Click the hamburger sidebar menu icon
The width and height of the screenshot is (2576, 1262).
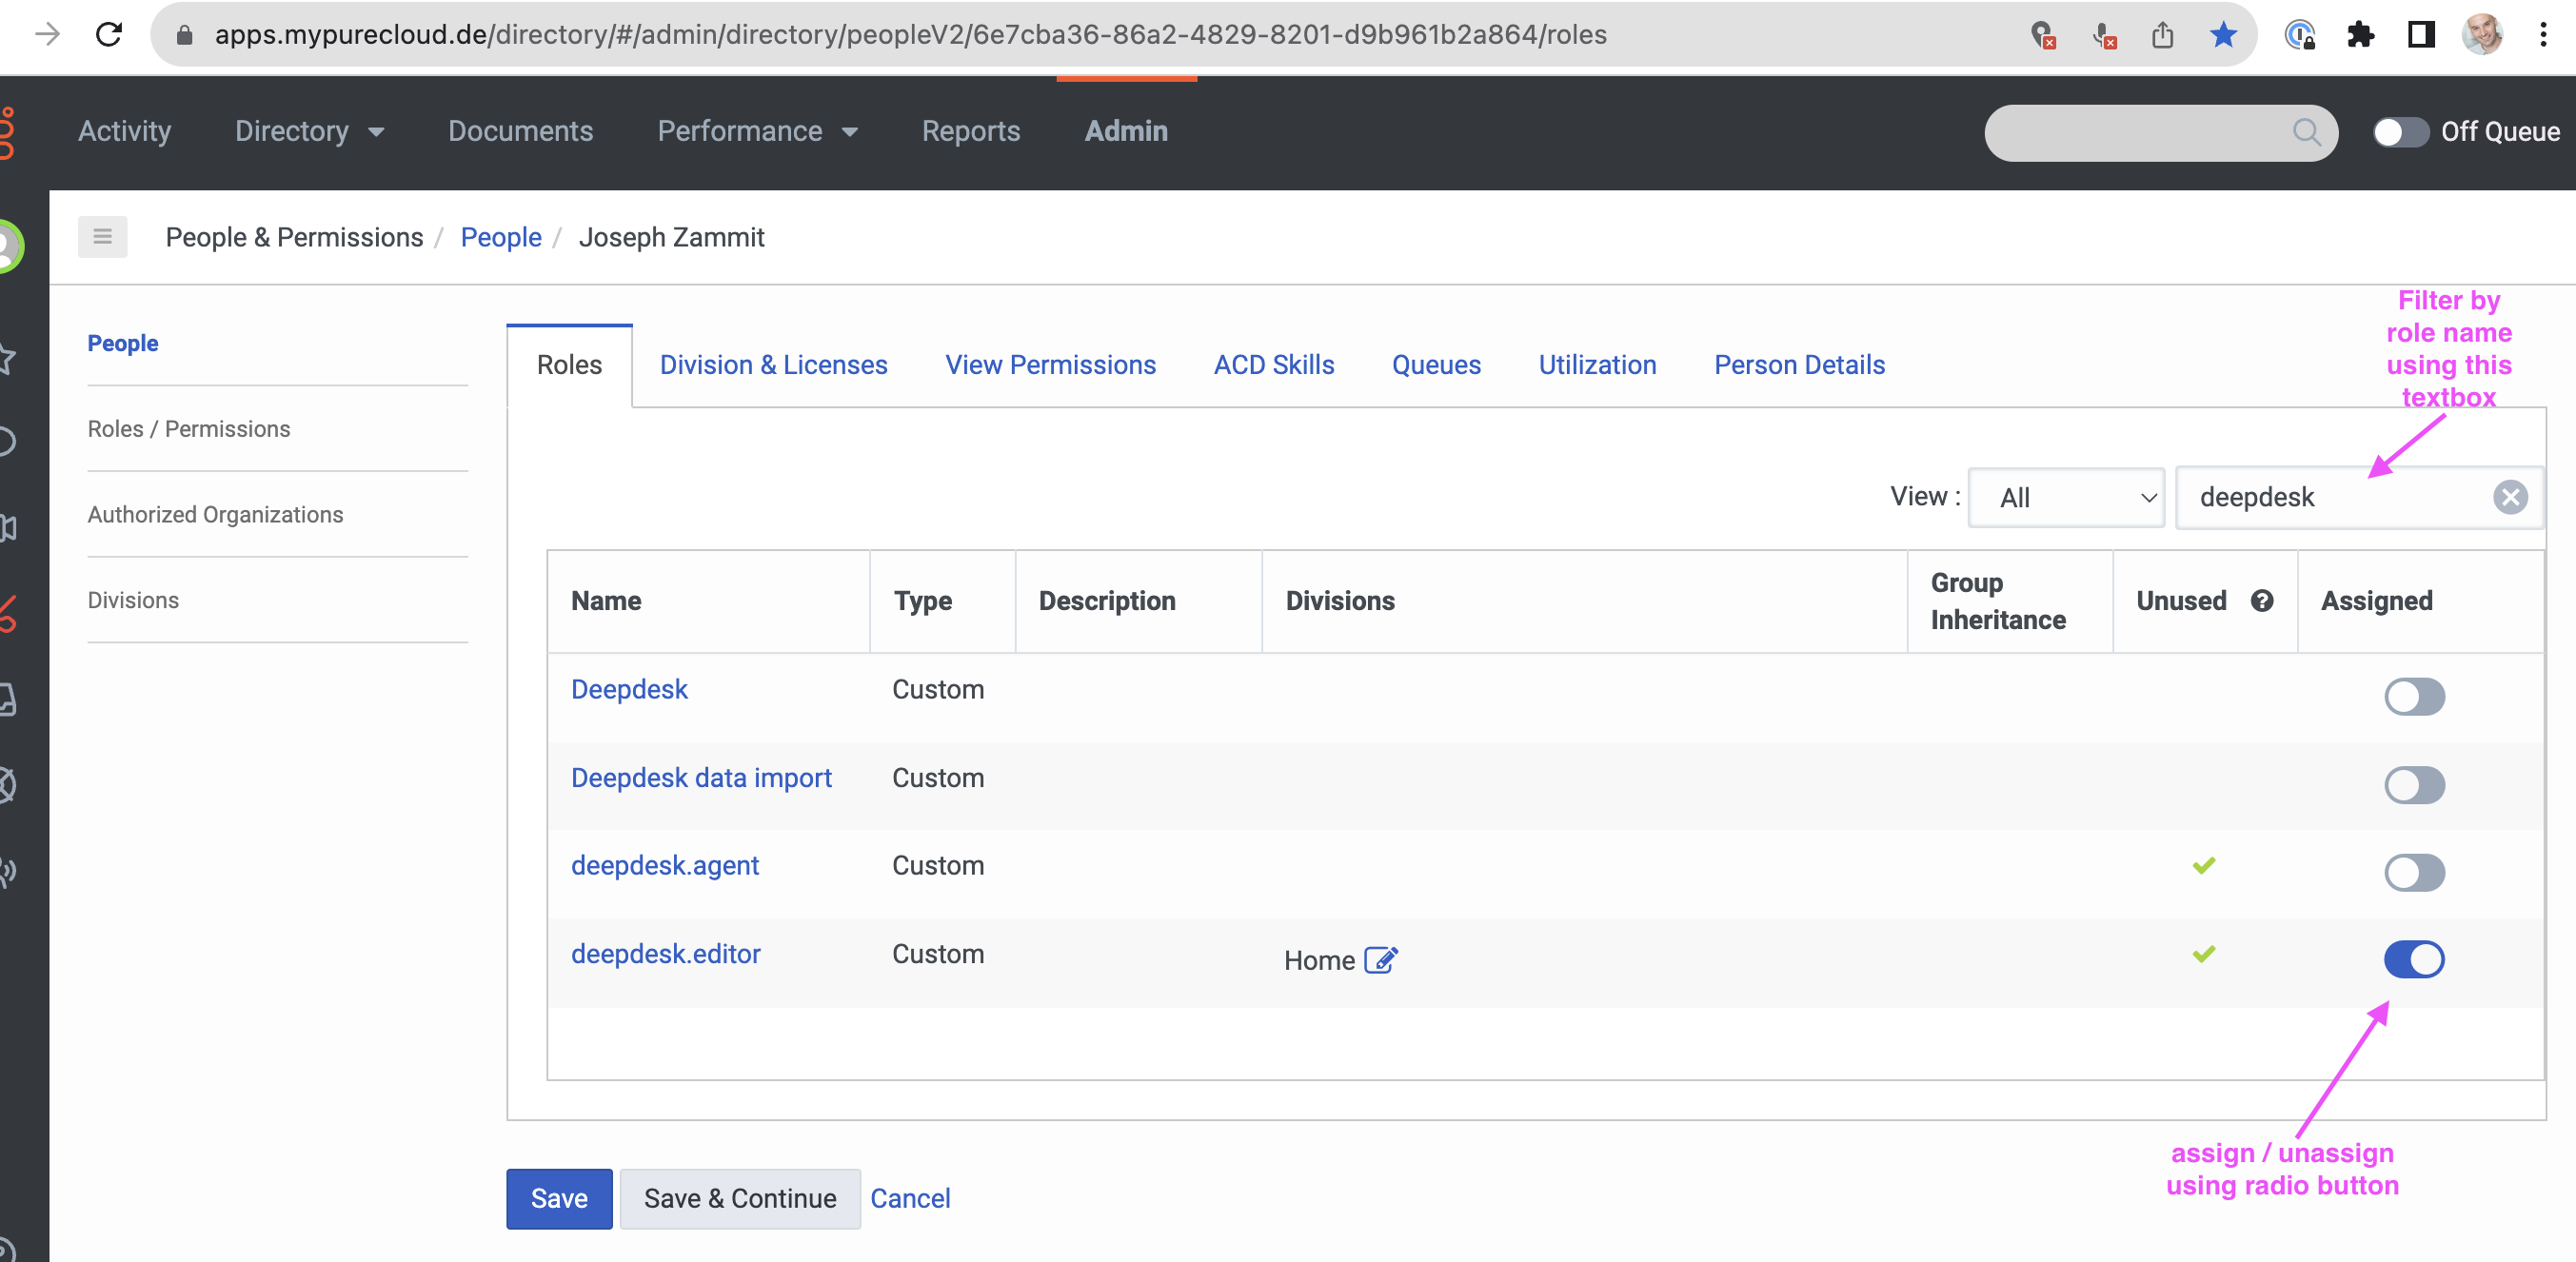coord(102,237)
